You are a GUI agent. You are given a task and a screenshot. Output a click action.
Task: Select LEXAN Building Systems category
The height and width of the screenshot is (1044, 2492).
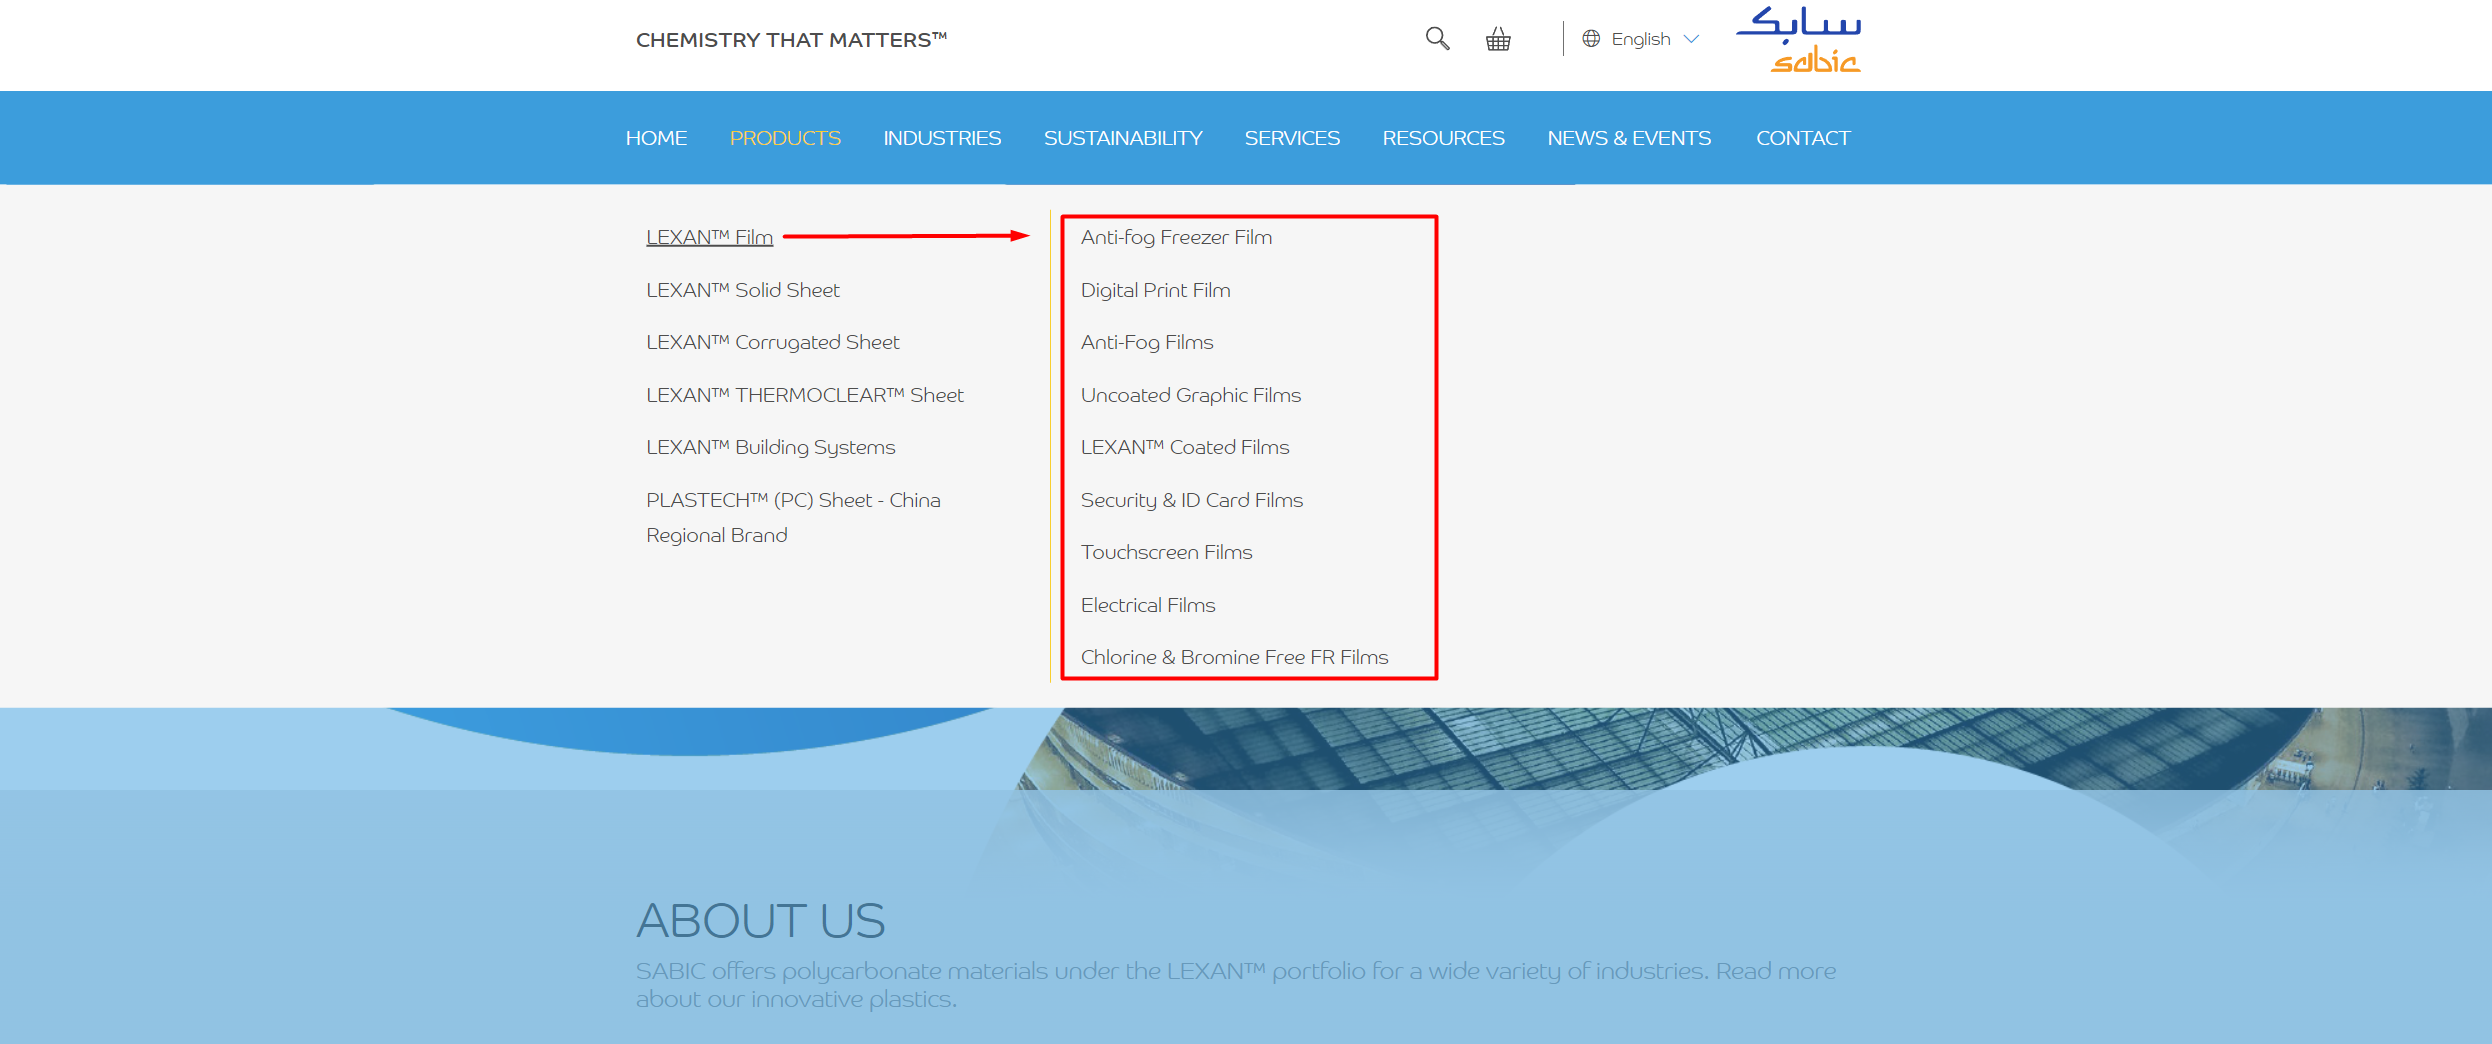point(770,447)
